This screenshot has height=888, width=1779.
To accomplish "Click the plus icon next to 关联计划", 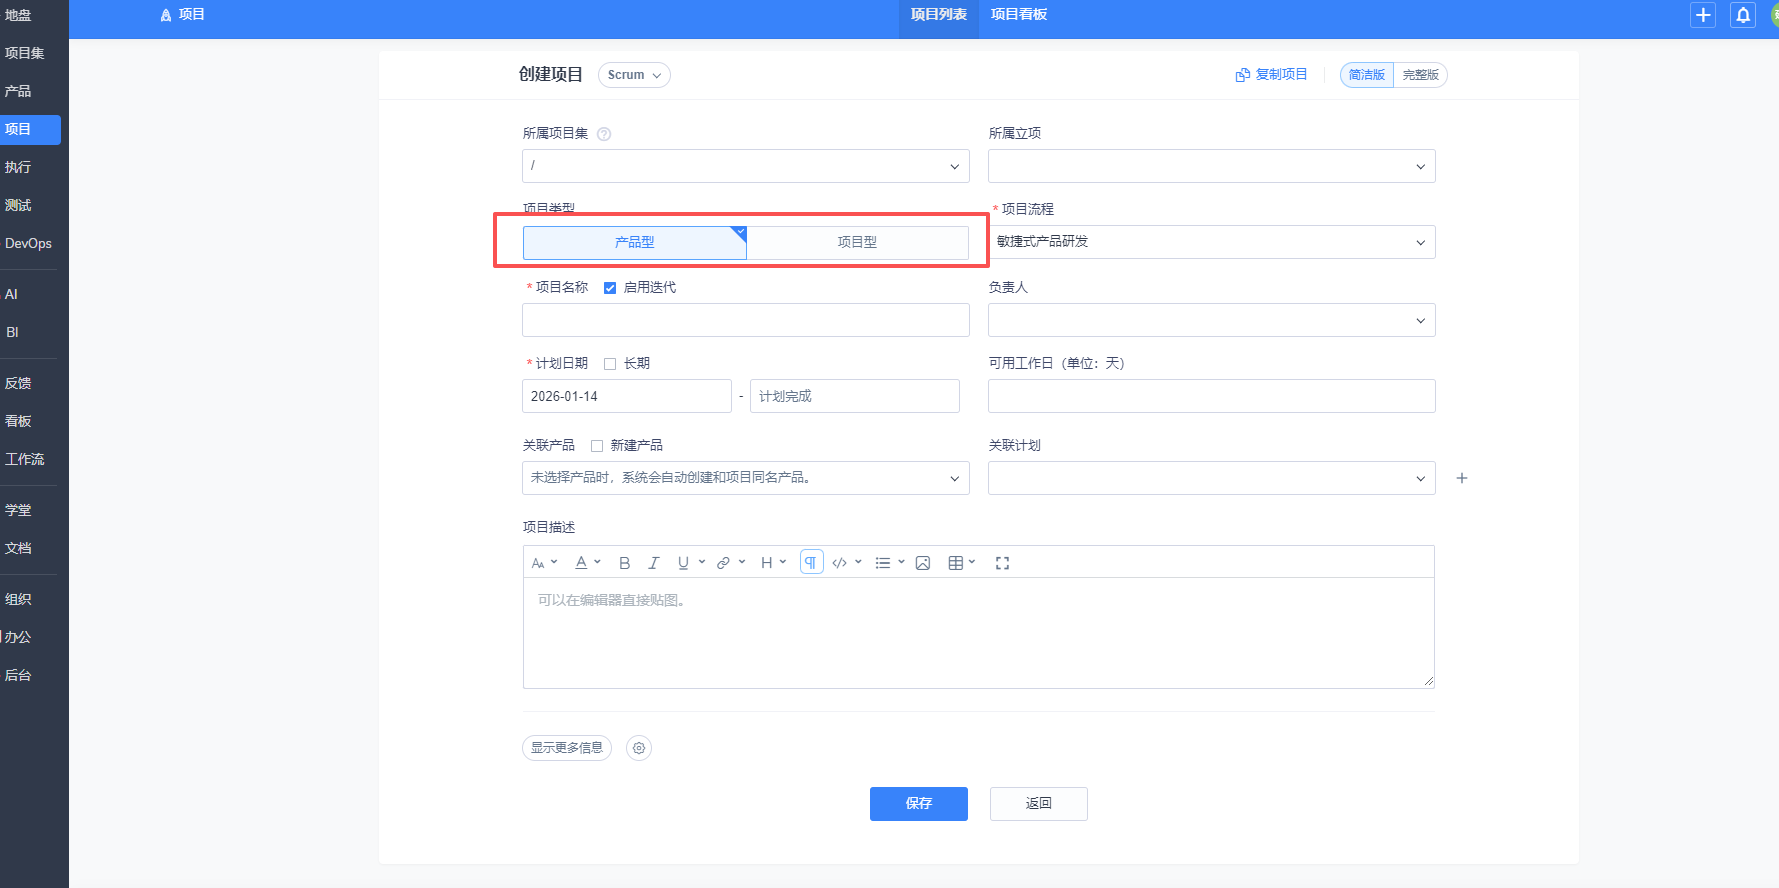I will tap(1462, 478).
